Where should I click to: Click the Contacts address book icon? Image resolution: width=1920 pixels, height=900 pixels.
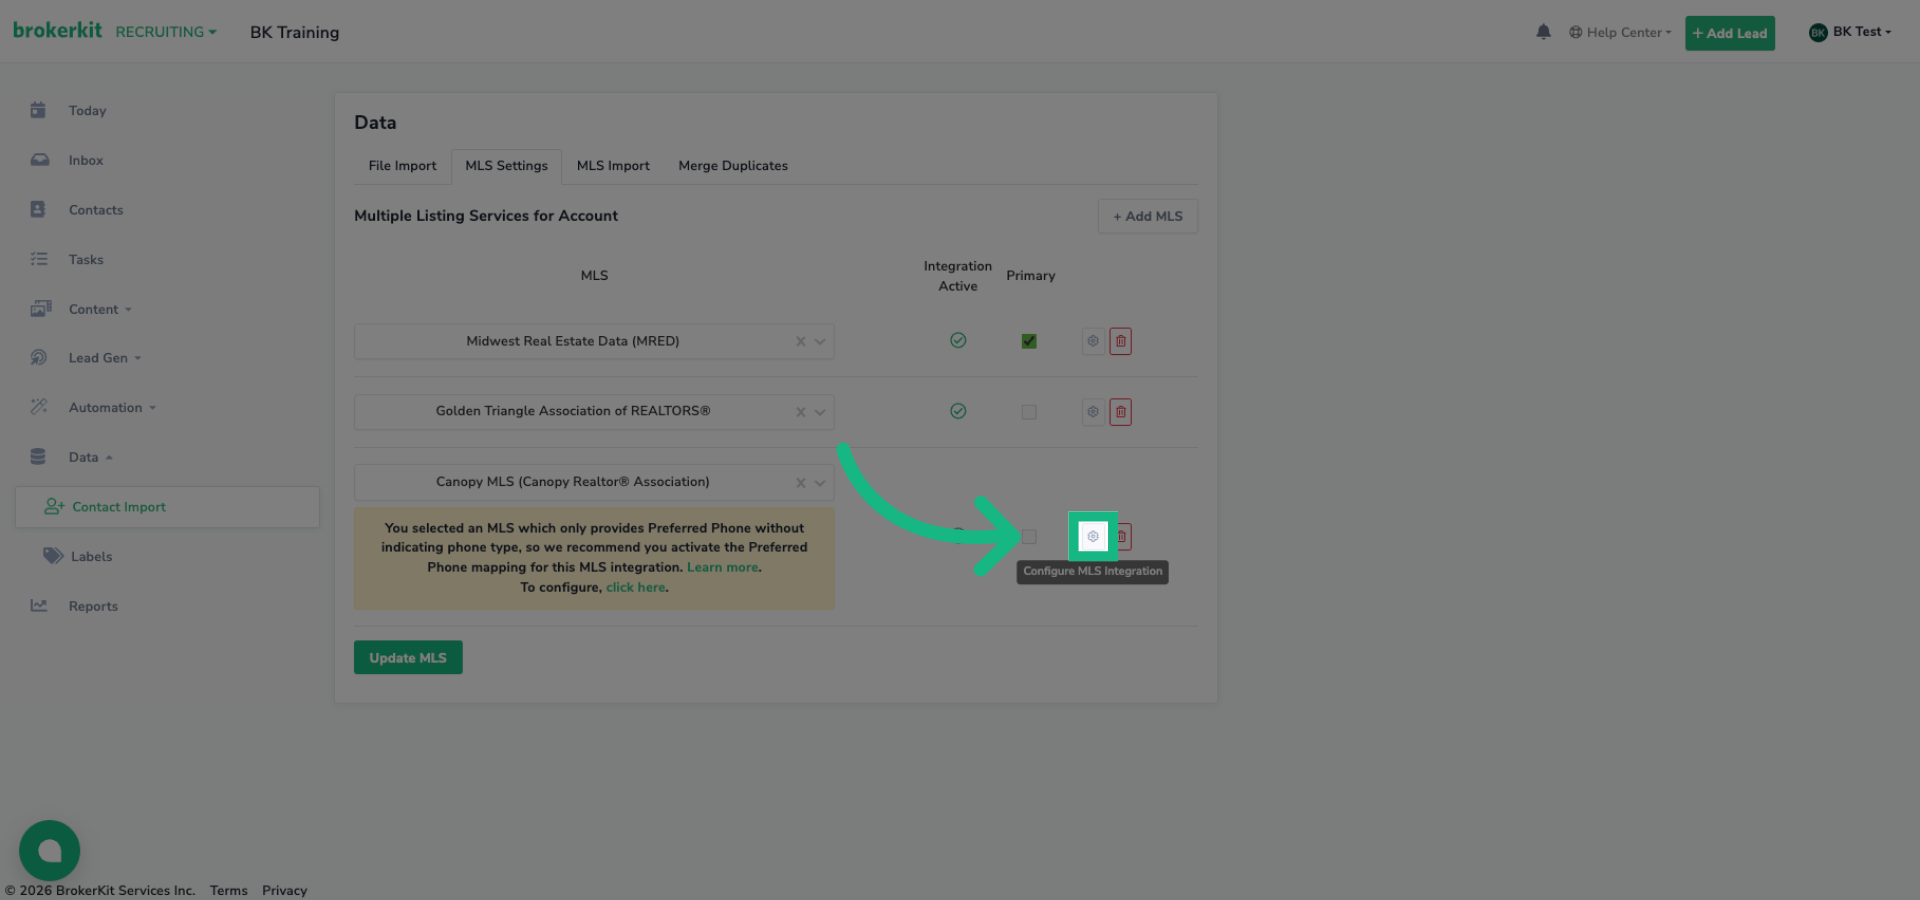click(x=38, y=209)
